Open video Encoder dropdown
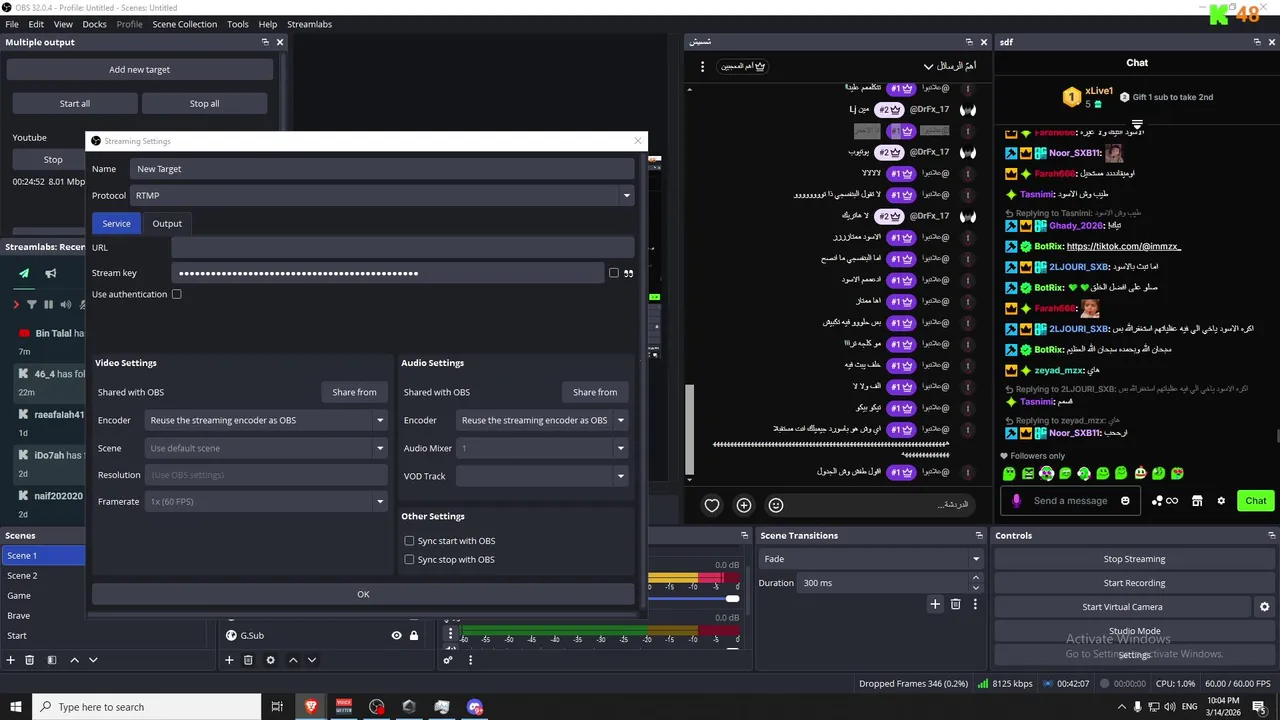Viewport: 1280px width, 720px height. 266,421
